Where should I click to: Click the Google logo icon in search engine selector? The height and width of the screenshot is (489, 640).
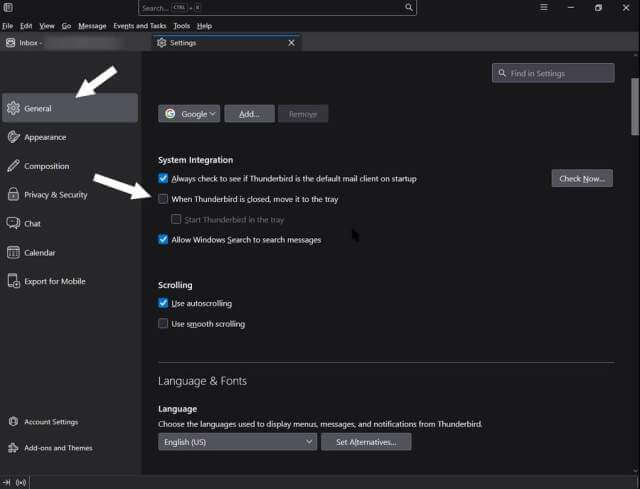170,113
